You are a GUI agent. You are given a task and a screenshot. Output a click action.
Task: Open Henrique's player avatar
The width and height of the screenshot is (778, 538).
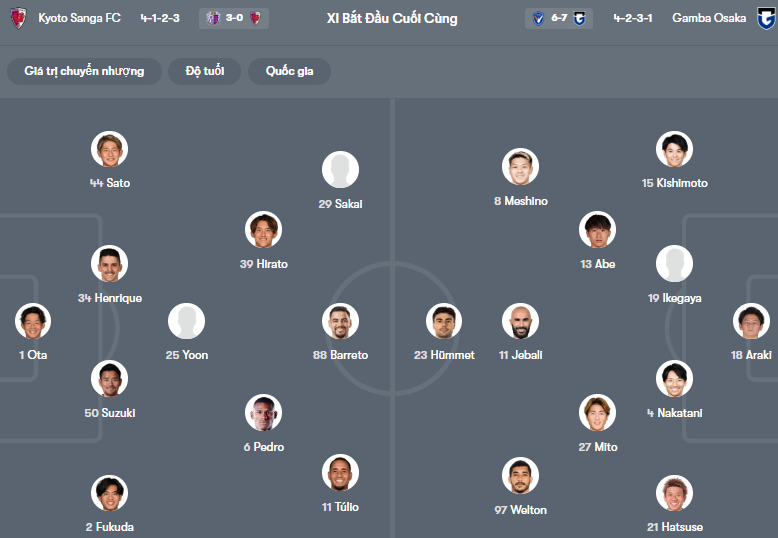point(109,264)
